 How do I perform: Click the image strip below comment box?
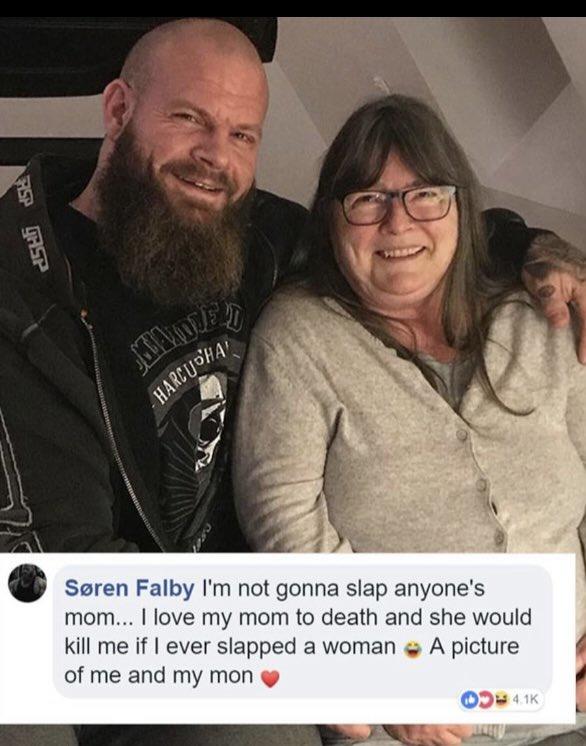pos(293,735)
